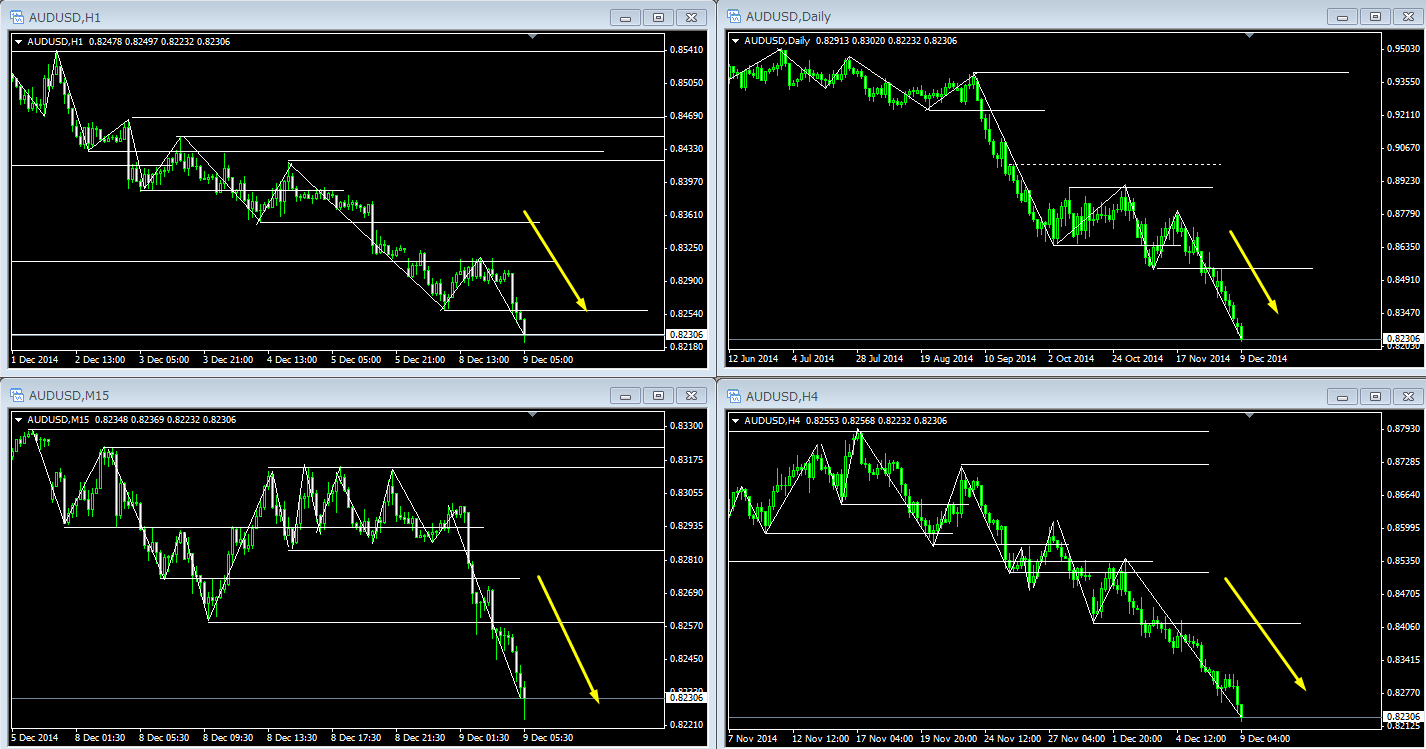This screenshot has width=1426, height=749.
Task: Click the chart shift marker in Daily chart
Action: (1251, 36)
